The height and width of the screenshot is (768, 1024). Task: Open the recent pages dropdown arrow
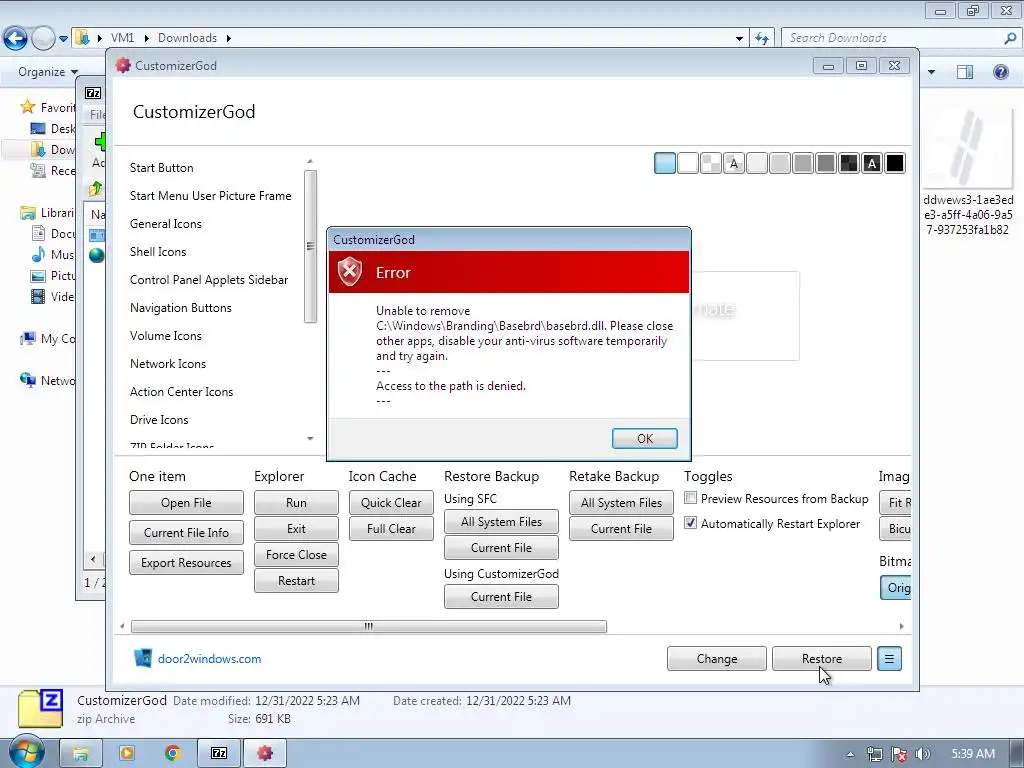tap(63, 39)
